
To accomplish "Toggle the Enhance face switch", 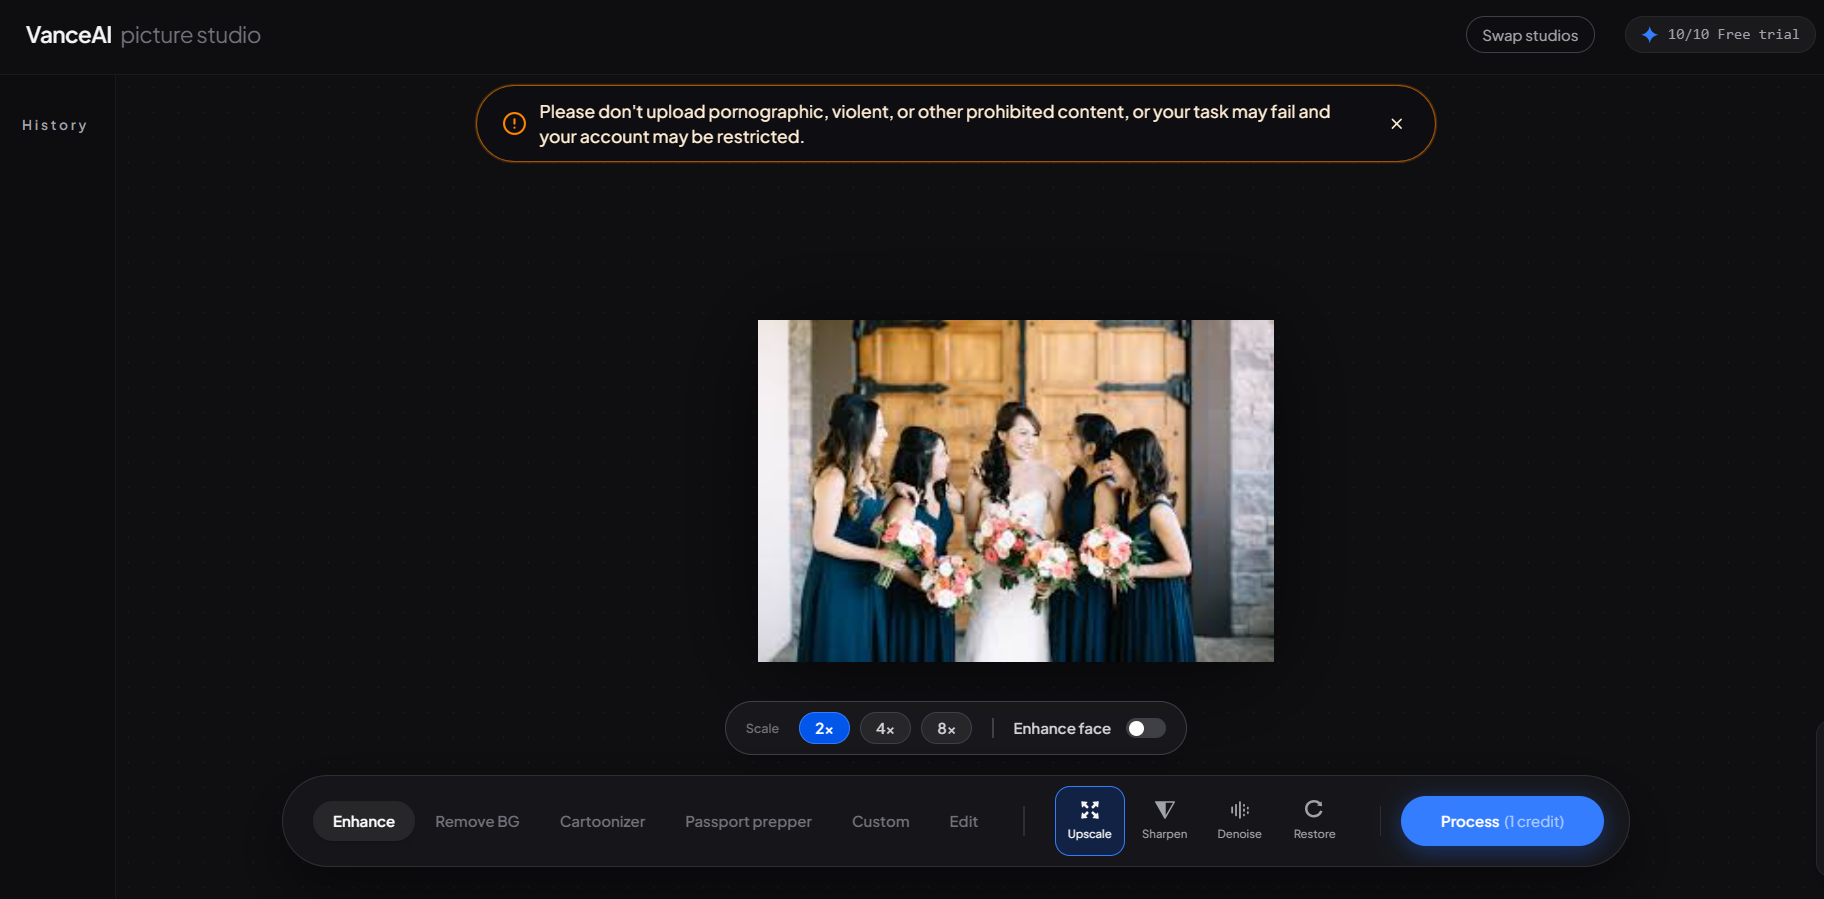I will pos(1146,728).
